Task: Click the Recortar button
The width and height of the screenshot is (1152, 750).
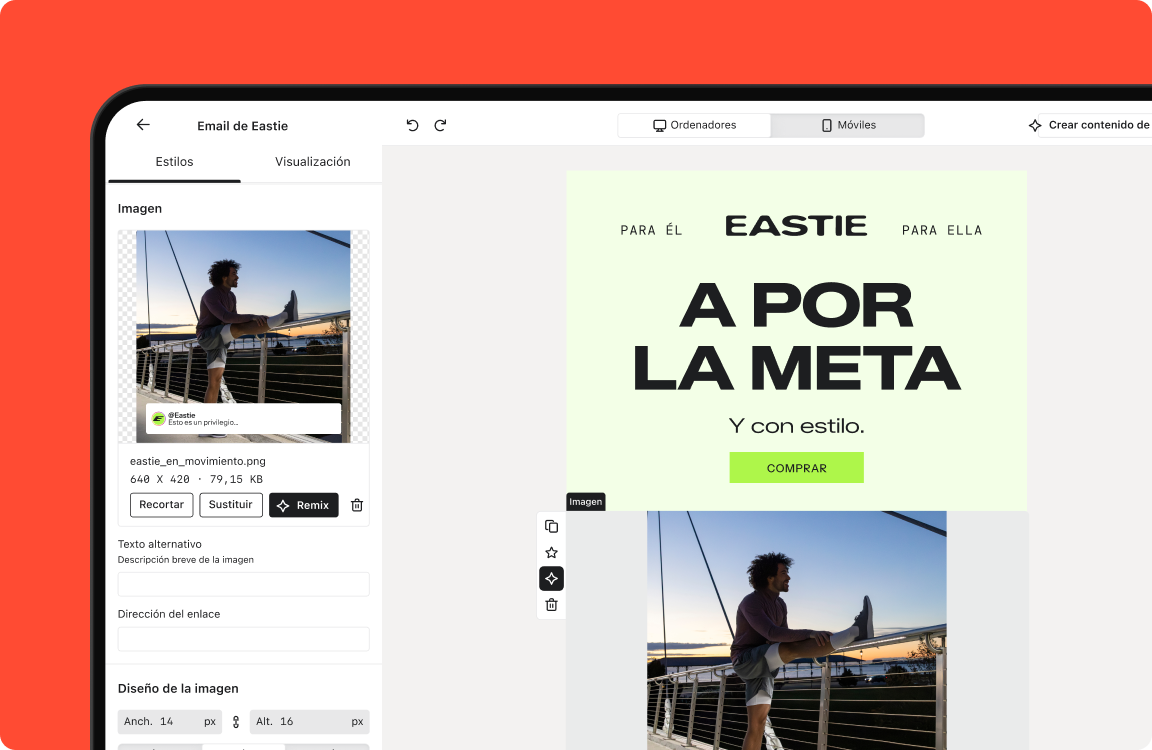Action: coord(162,505)
